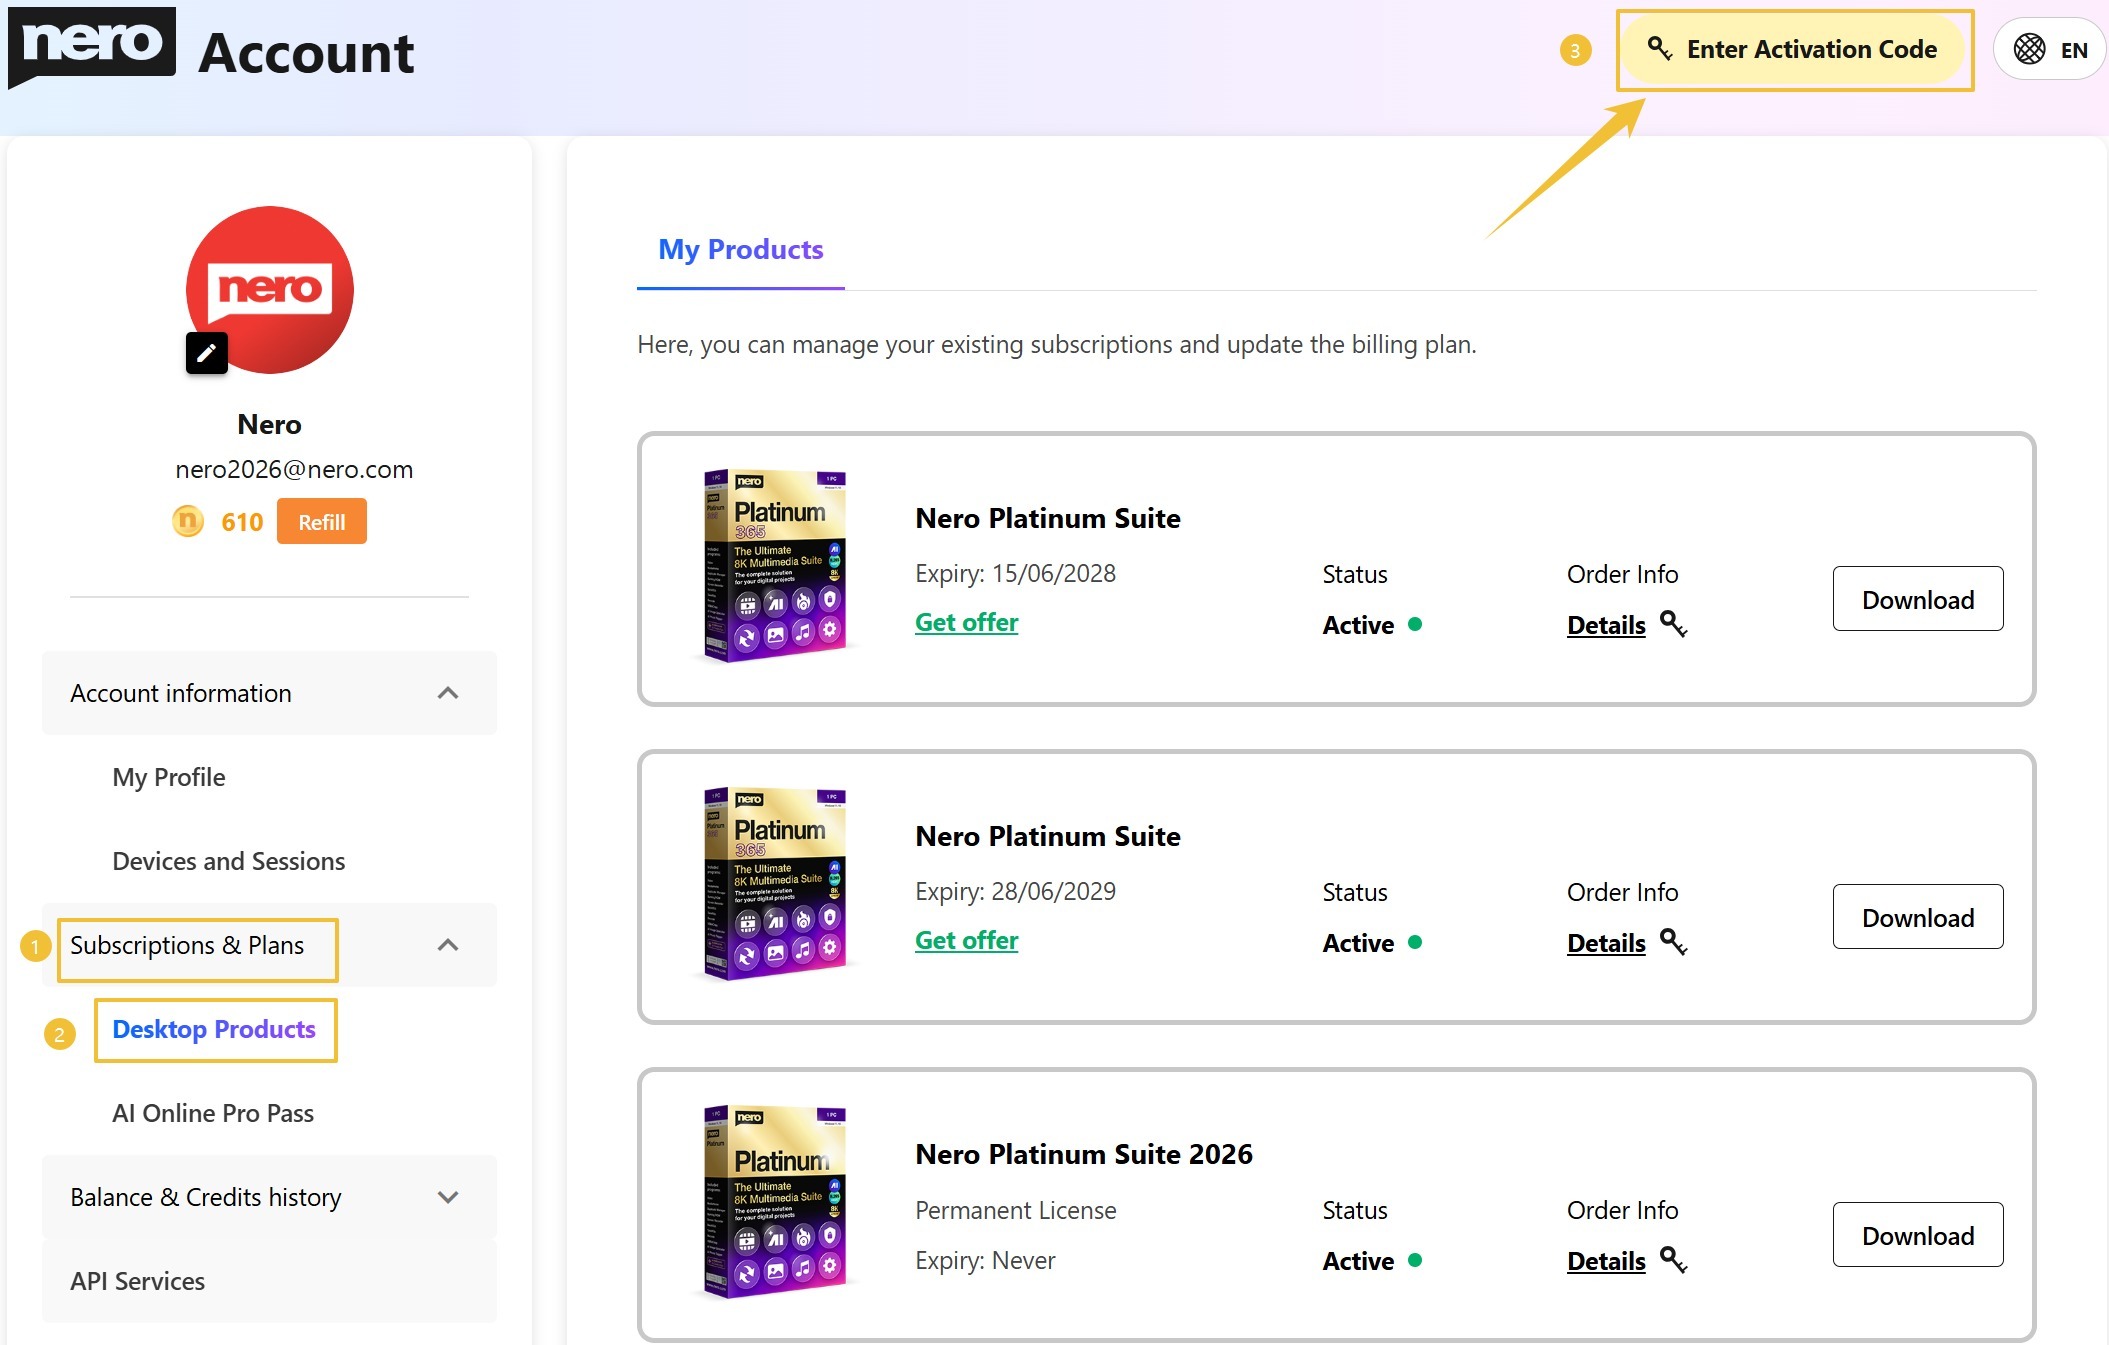Open My Profile page

[169, 777]
